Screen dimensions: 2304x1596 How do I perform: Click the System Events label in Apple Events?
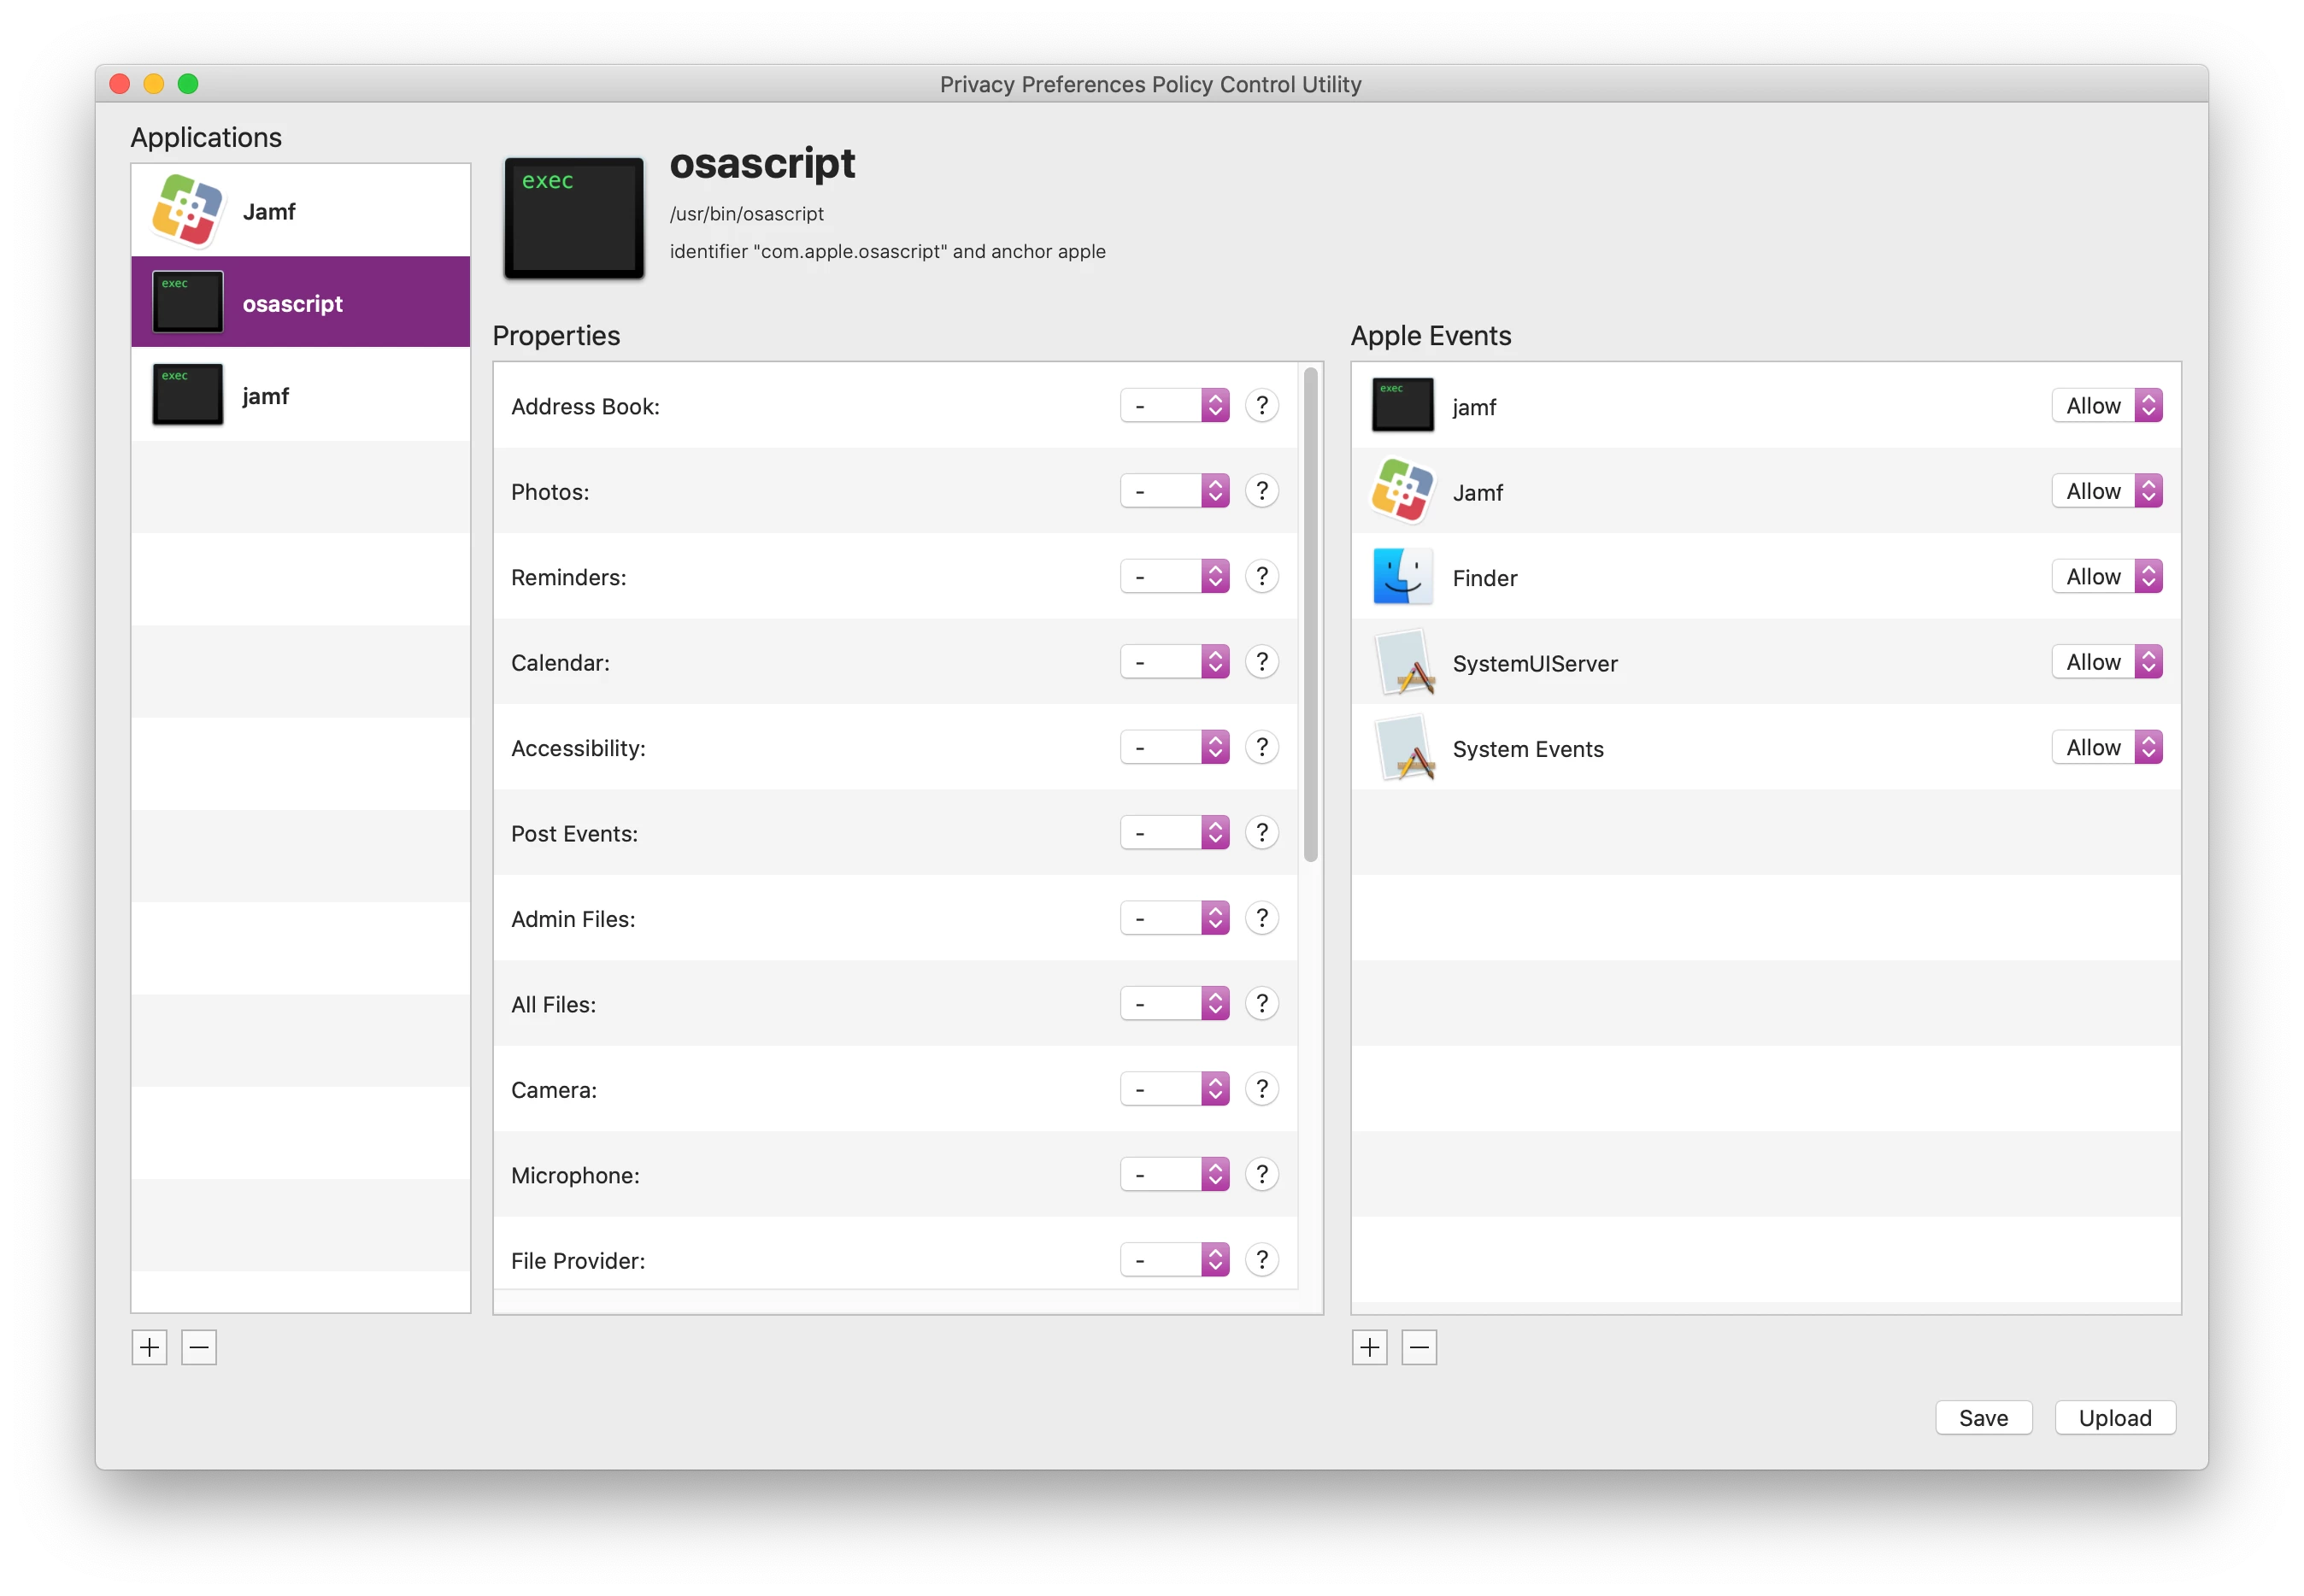1528,749
